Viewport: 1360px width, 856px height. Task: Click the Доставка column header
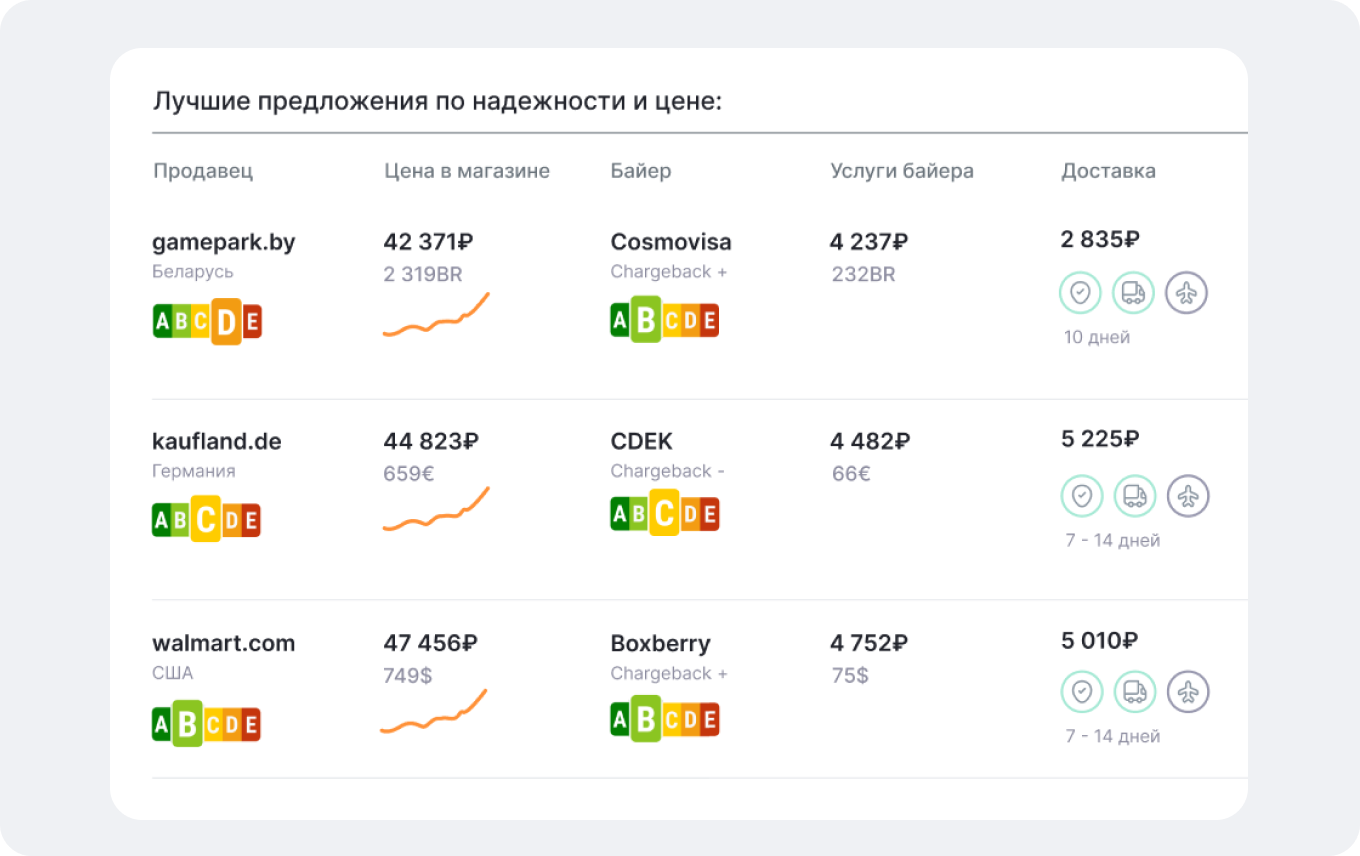coord(1108,171)
